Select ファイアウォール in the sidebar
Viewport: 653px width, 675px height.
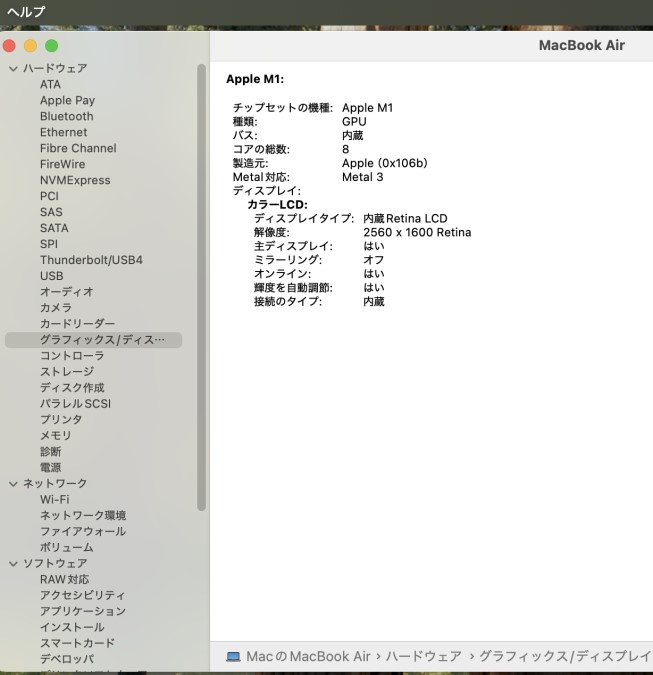(83, 531)
